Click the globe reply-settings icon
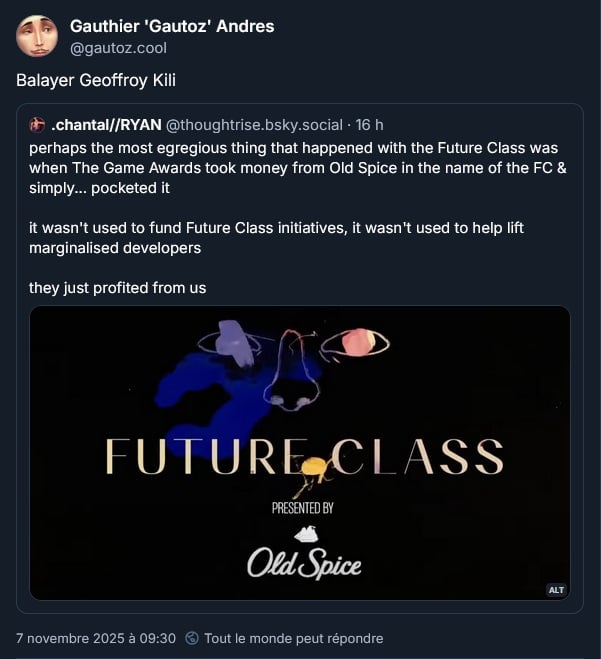The height and width of the screenshot is (659, 601). (192, 638)
